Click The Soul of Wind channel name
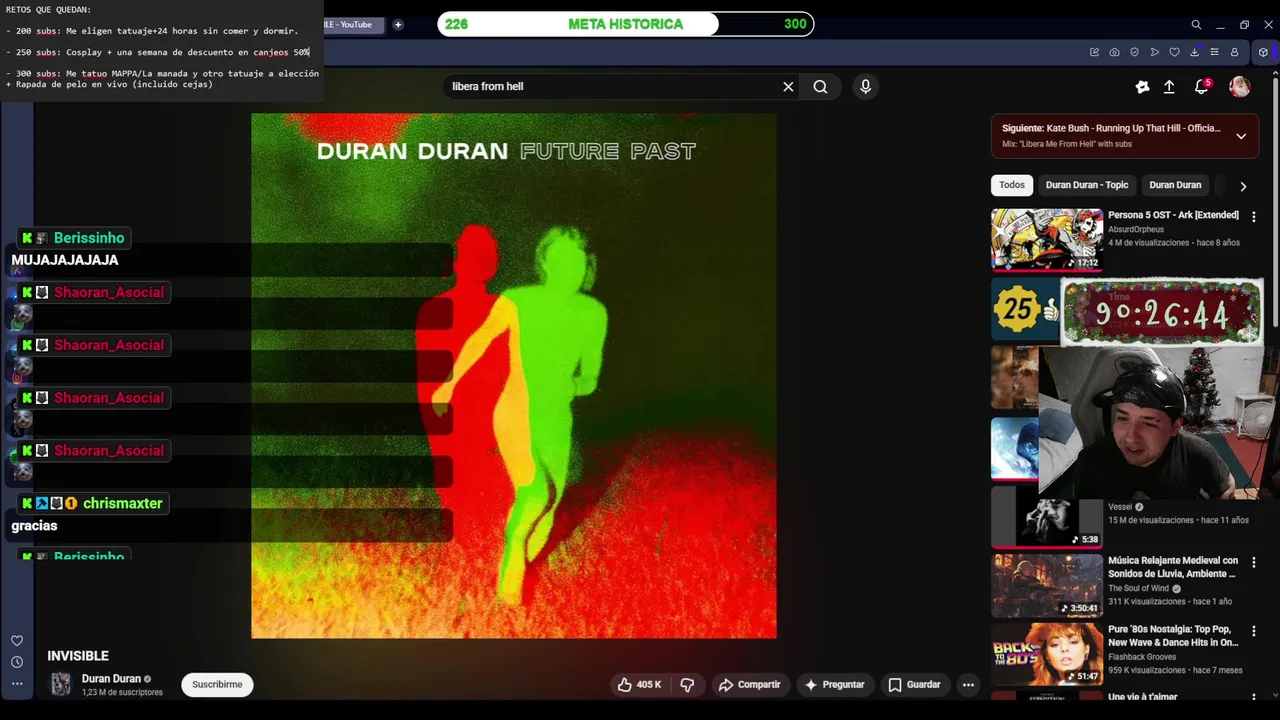The width and height of the screenshot is (1280, 720). click(1138, 588)
